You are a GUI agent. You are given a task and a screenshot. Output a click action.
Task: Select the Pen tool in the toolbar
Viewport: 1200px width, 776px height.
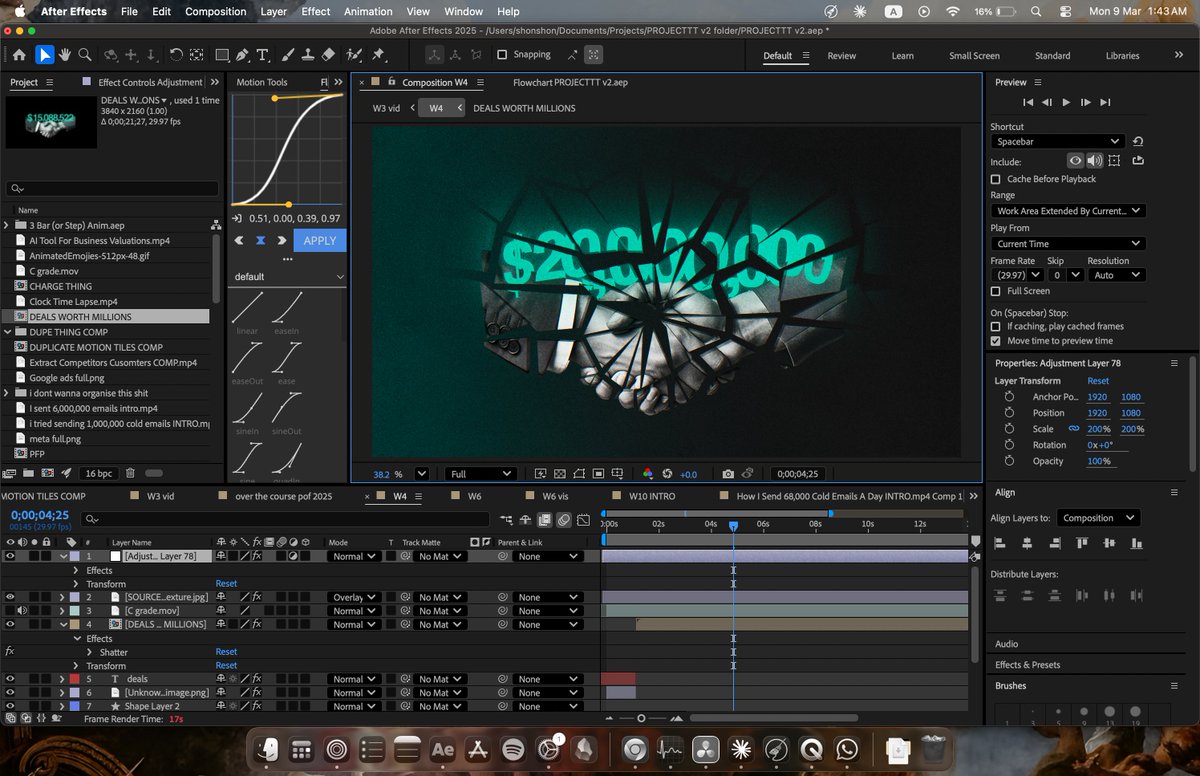point(243,55)
